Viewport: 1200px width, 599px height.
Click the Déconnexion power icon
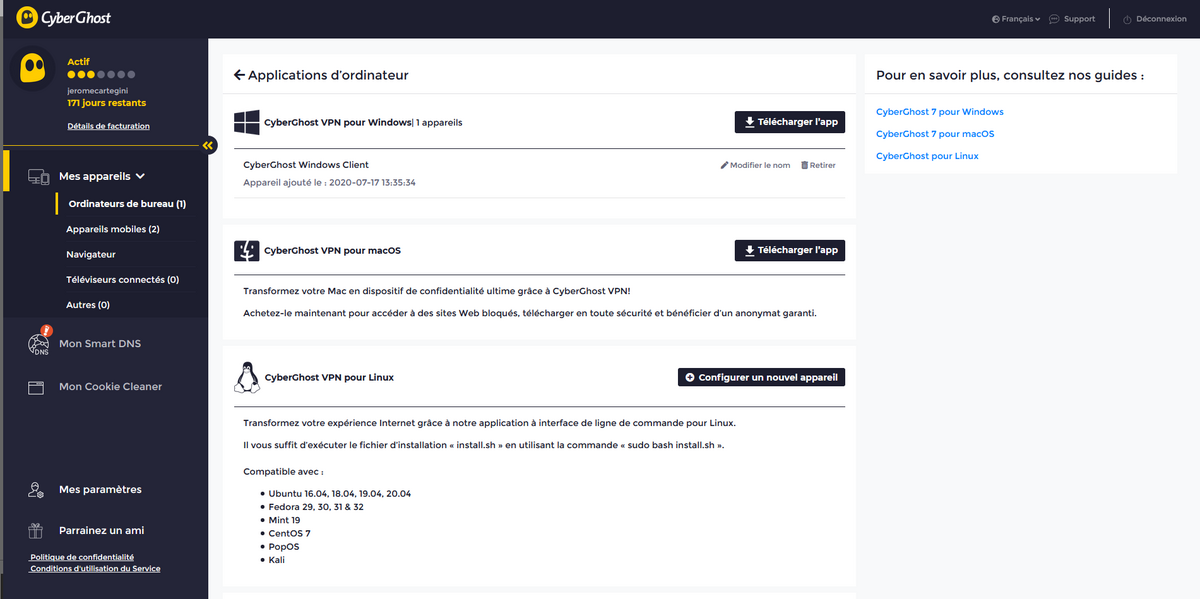click(x=1127, y=19)
